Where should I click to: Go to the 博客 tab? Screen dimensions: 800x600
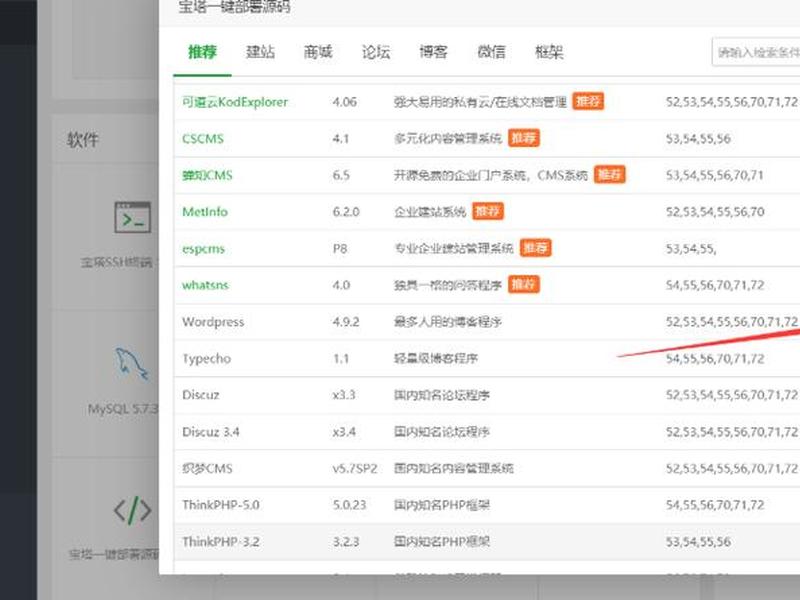coord(434,52)
